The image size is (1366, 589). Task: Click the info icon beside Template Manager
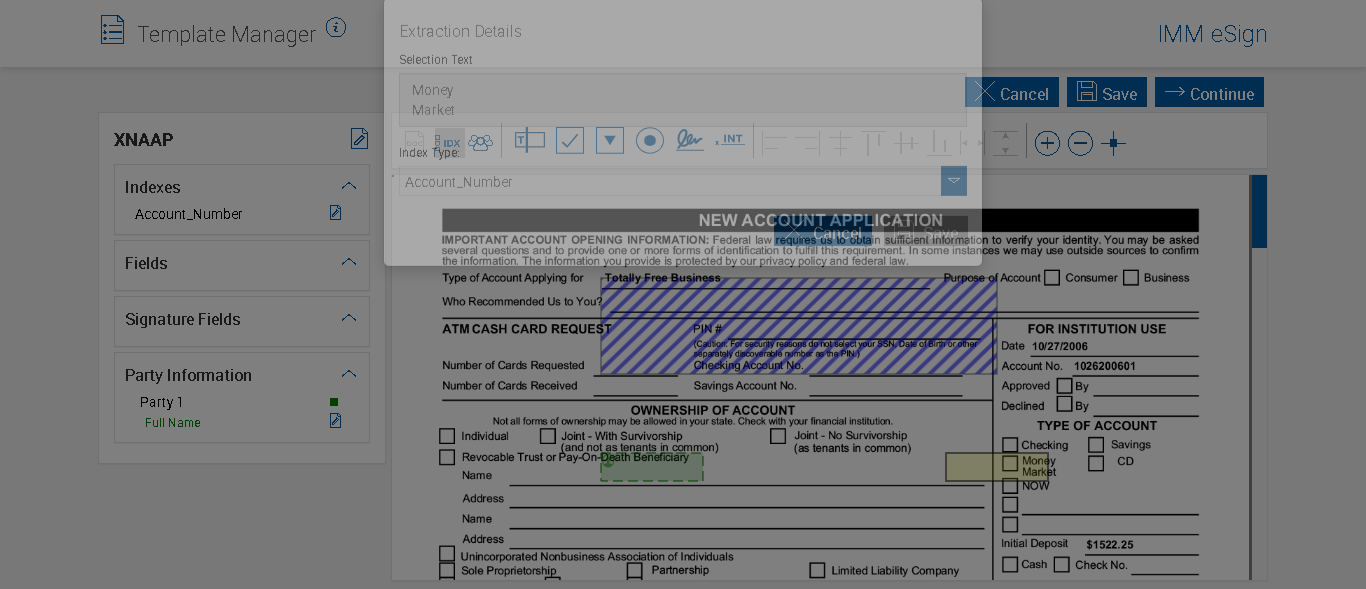[336, 28]
